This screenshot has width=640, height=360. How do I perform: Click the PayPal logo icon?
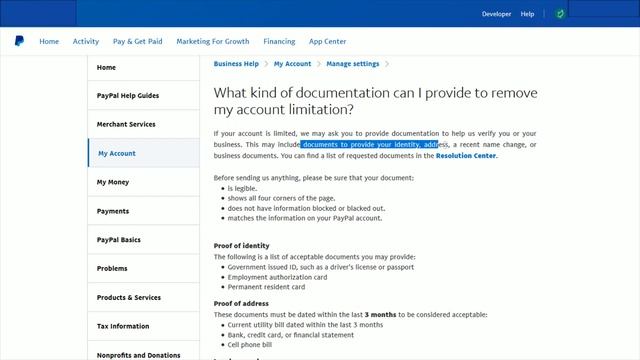(19, 41)
